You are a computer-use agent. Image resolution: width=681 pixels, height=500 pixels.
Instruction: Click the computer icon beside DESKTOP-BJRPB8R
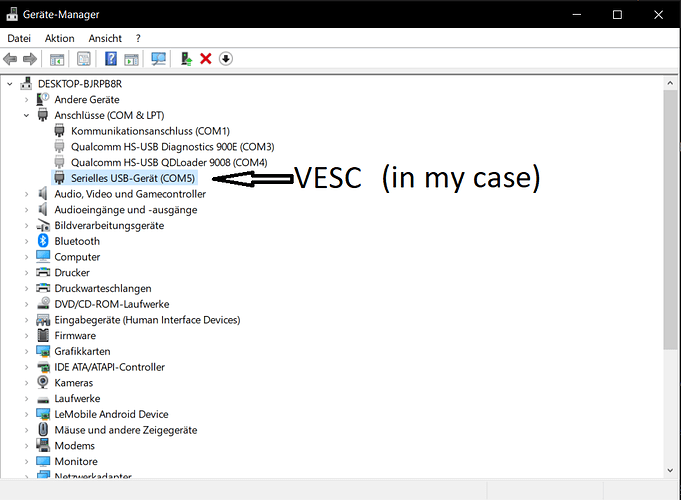tap(26, 83)
